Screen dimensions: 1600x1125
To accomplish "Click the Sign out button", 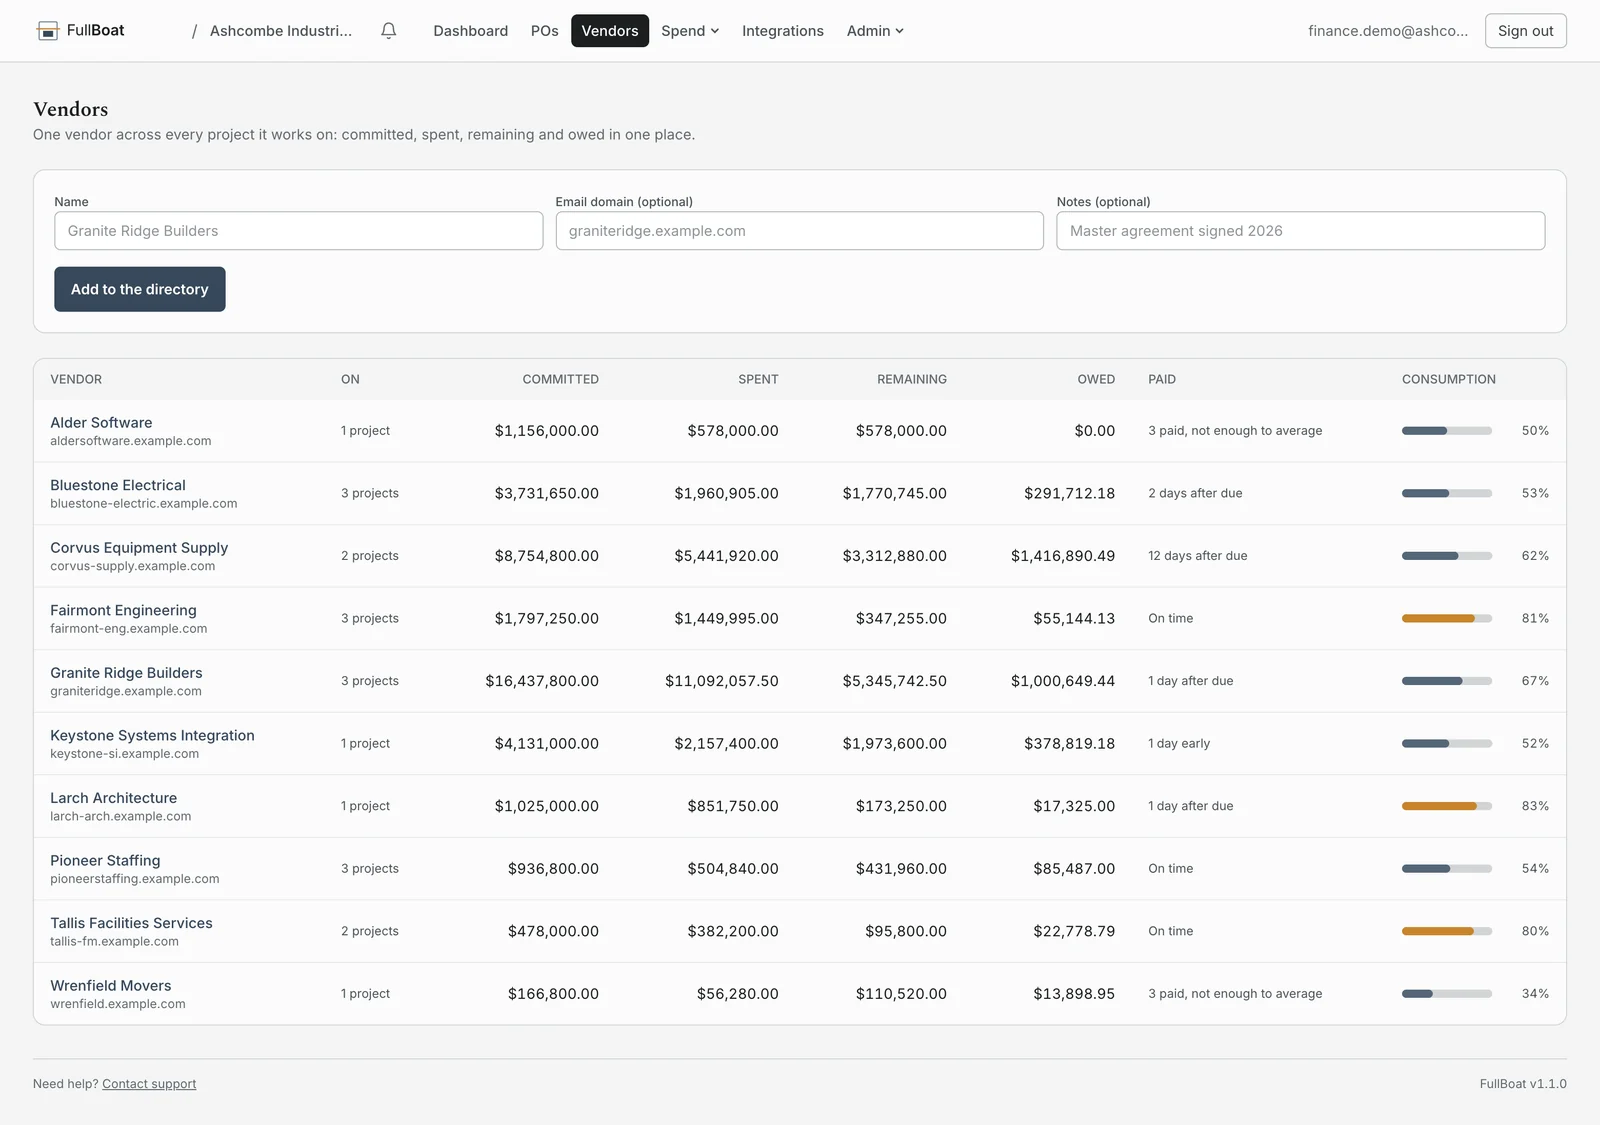I will point(1525,31).
